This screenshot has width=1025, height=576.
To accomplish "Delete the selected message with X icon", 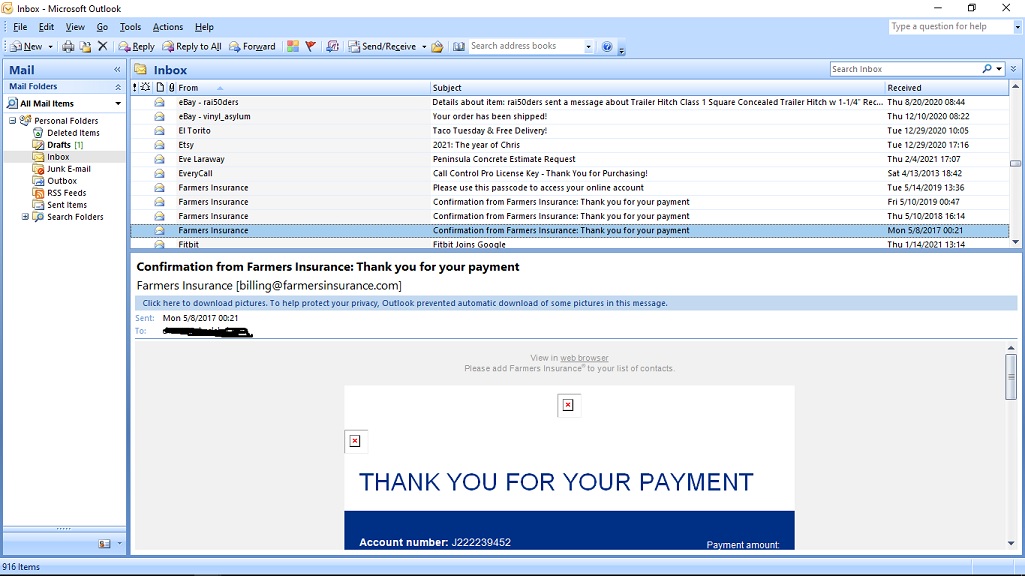I will pos(103,46).
